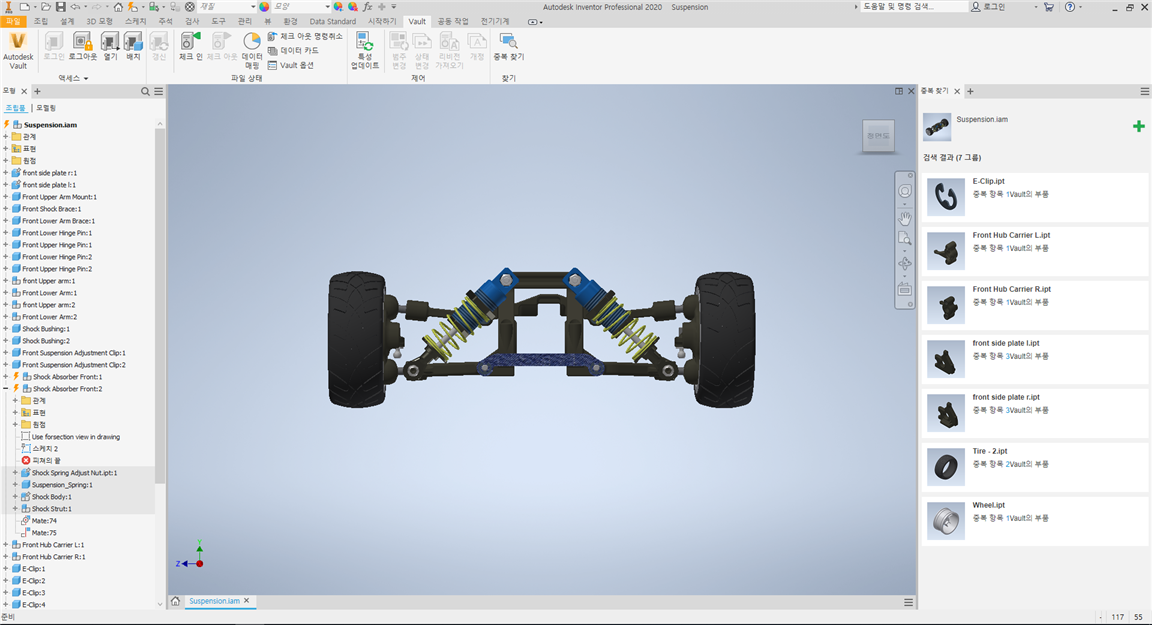Switch to the 스케치 ribbon tab

[x=136, y=21]
